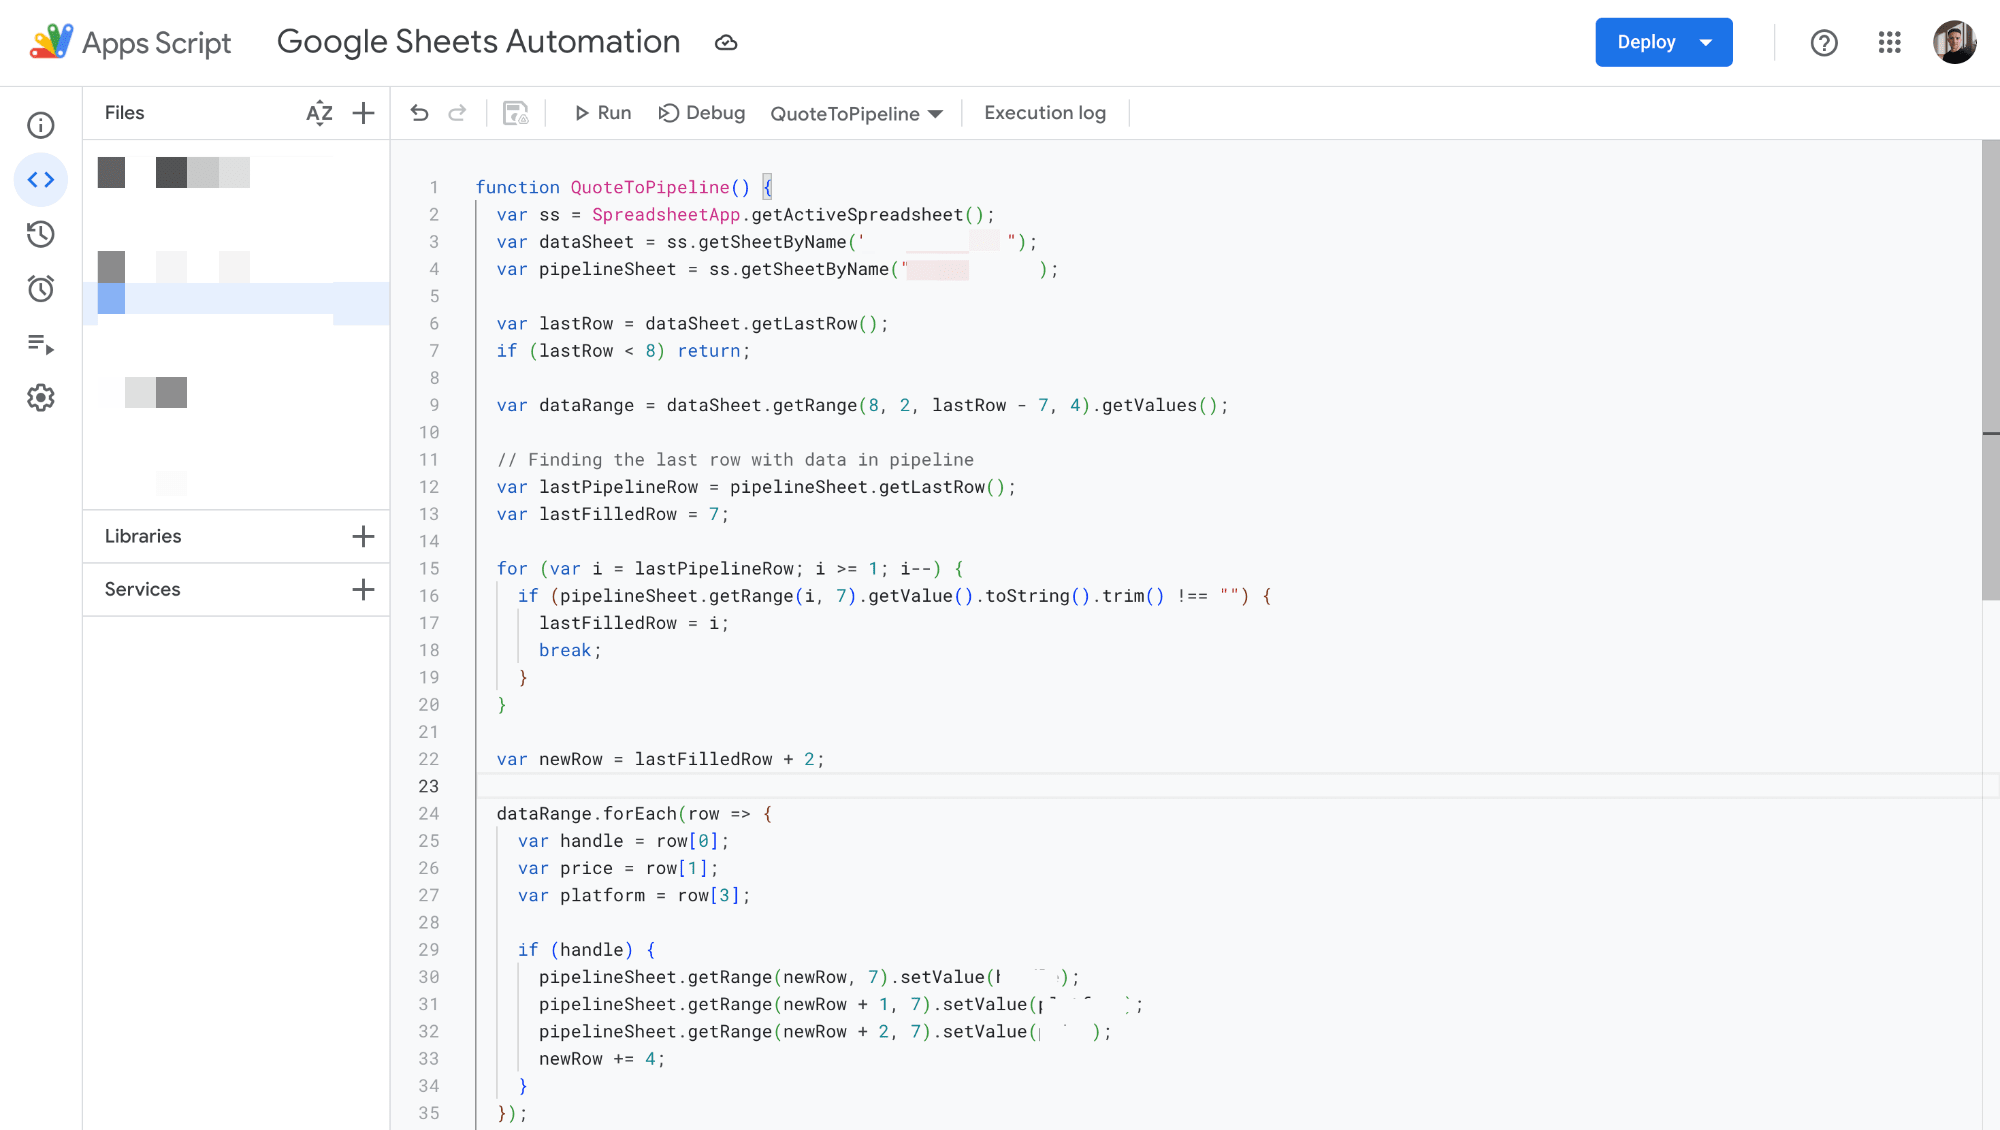Click the Files panel heading

(x=125, y=113)
